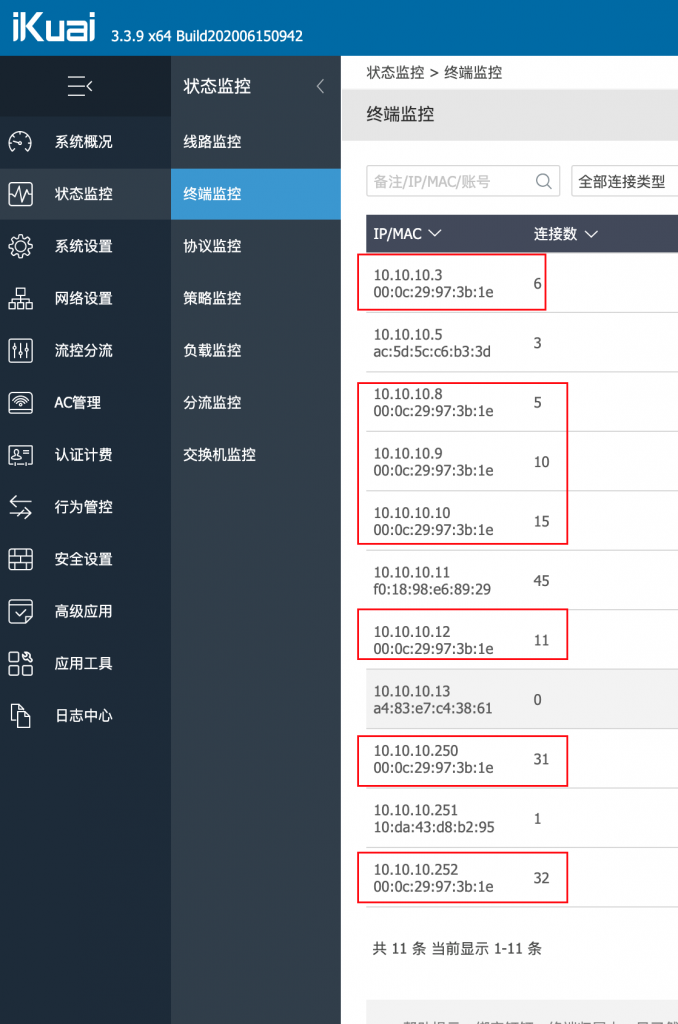Open 应用工具 menu item

pos(85,664)
